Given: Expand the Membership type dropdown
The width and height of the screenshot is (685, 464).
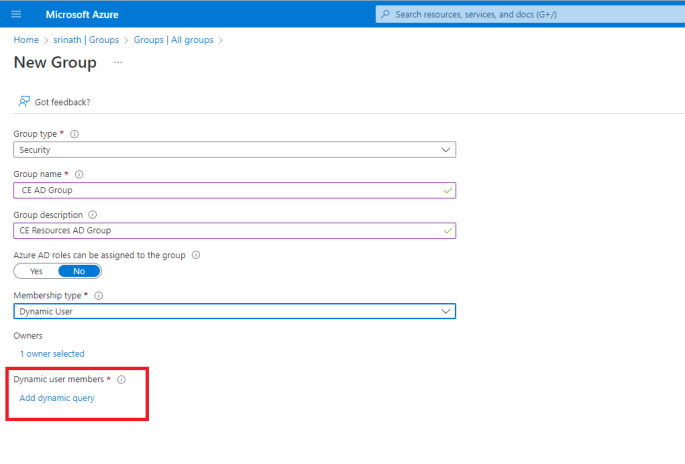Looking at the screenshot, I should pos(235,311).
